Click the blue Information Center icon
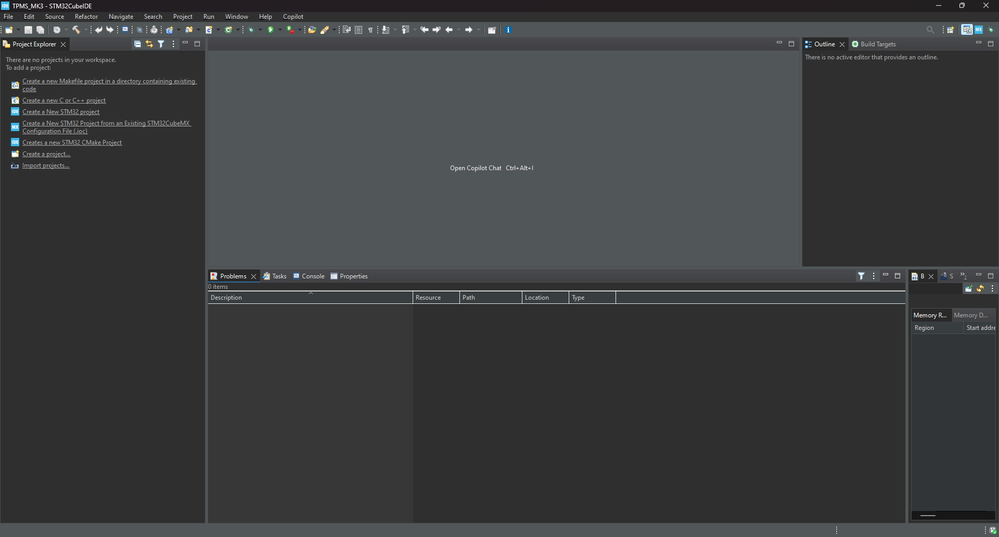Image resolution: width=999 pixels, height=537 pixels. coord(508,30)
